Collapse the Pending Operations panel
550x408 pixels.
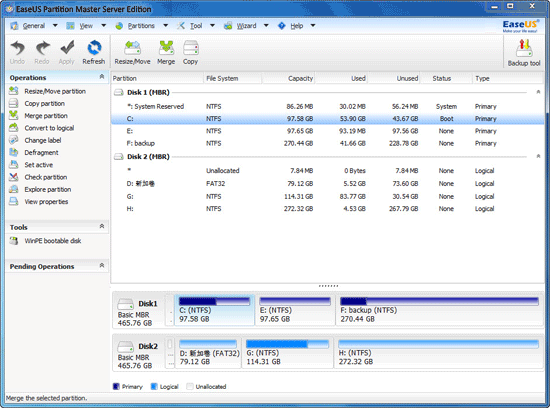click(102, 266)
